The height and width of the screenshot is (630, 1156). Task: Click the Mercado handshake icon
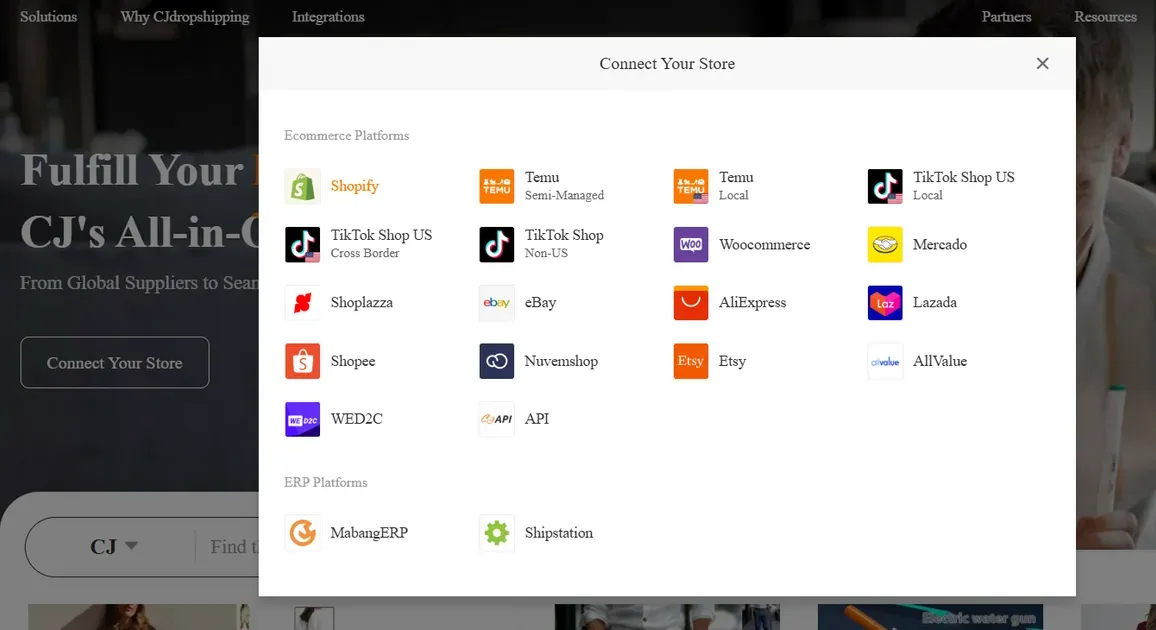tap(885, 245)
